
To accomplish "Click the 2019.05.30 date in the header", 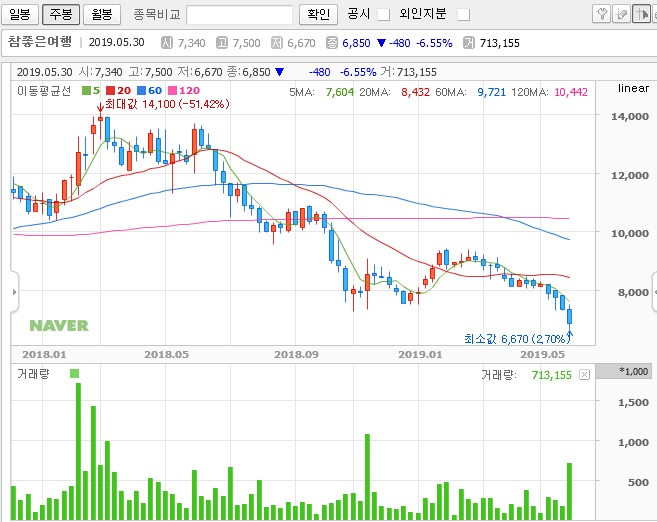I will [x=116, y=42].
